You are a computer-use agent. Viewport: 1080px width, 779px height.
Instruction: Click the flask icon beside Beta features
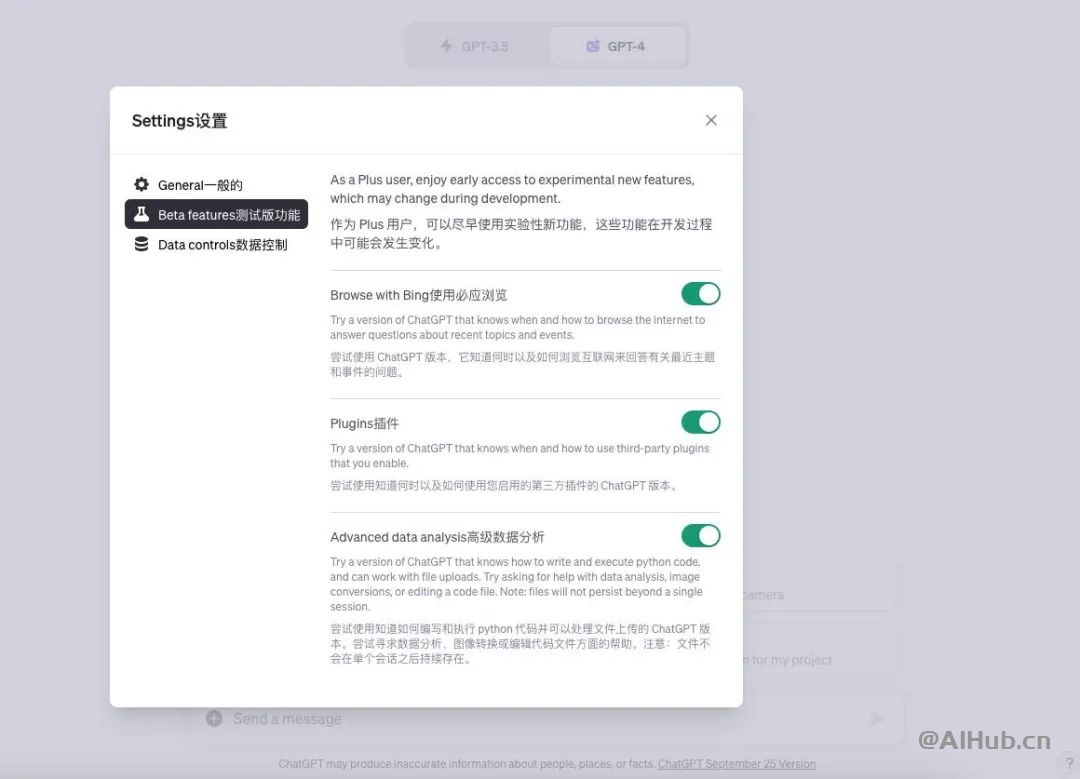141,214
